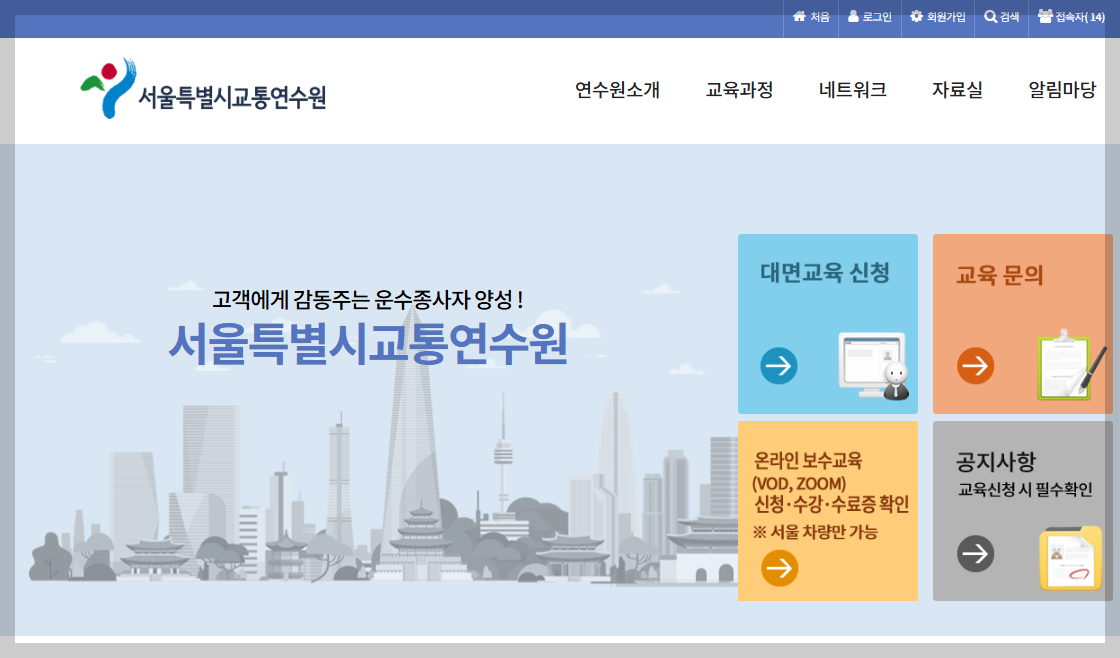1120x658 pixels.
Task: Click the yellow arrow in 온라인 보수교육 tile
Action: [779, 568]
